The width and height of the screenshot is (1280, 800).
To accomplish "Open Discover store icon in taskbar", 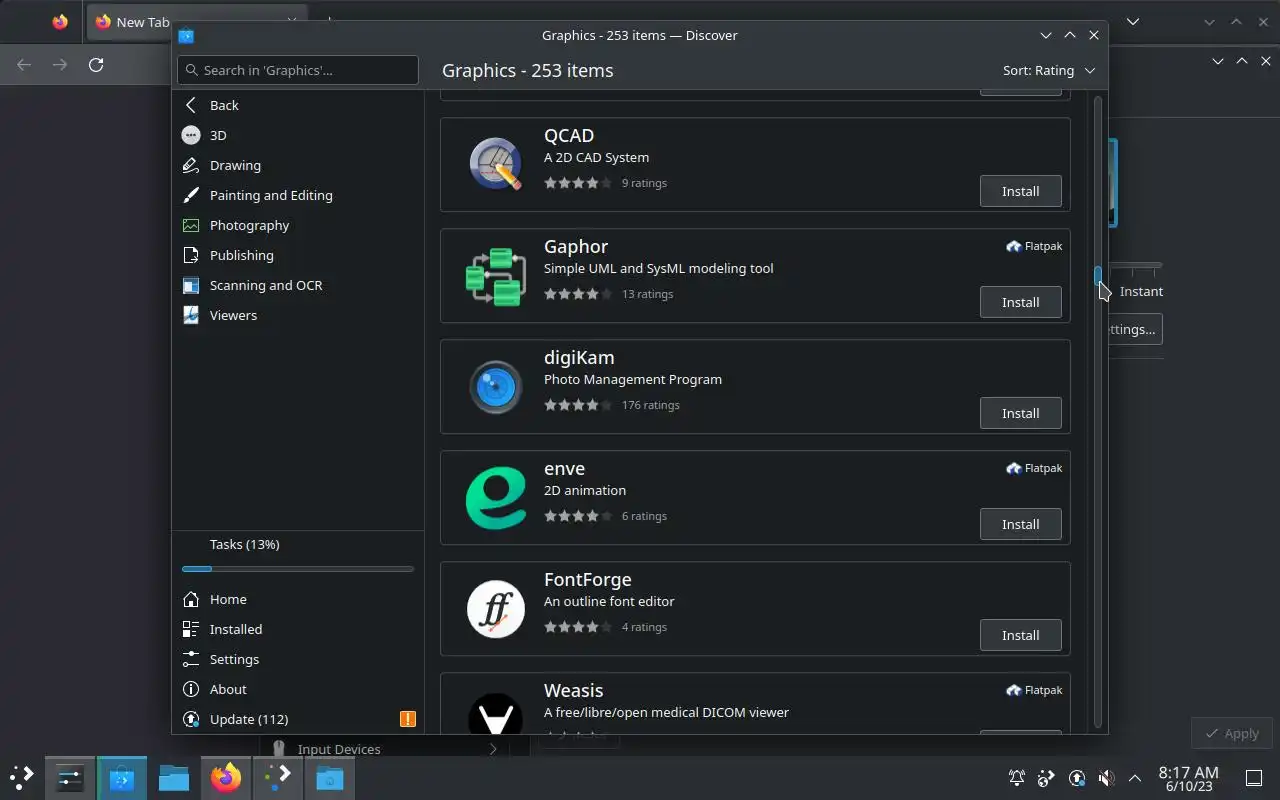I will coord(122,777).
